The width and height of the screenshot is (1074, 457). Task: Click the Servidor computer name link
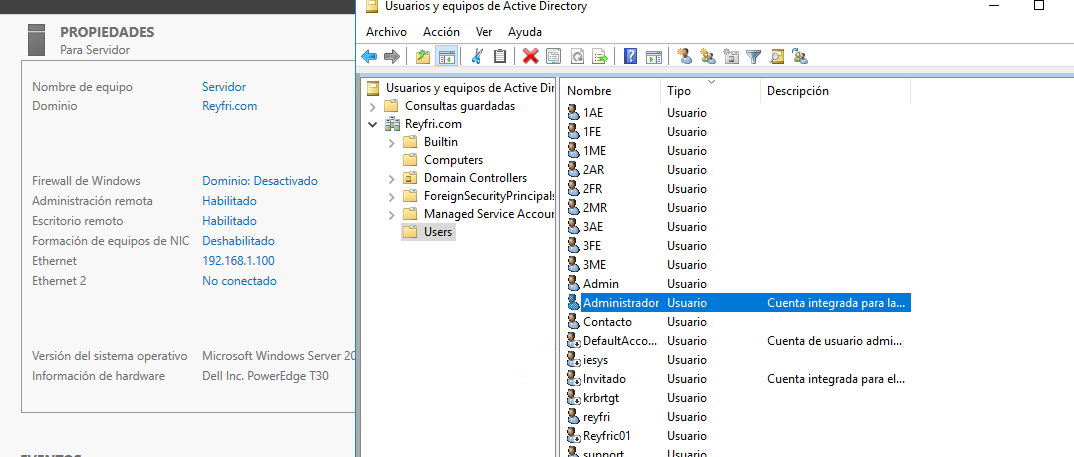tap(223, 87)
